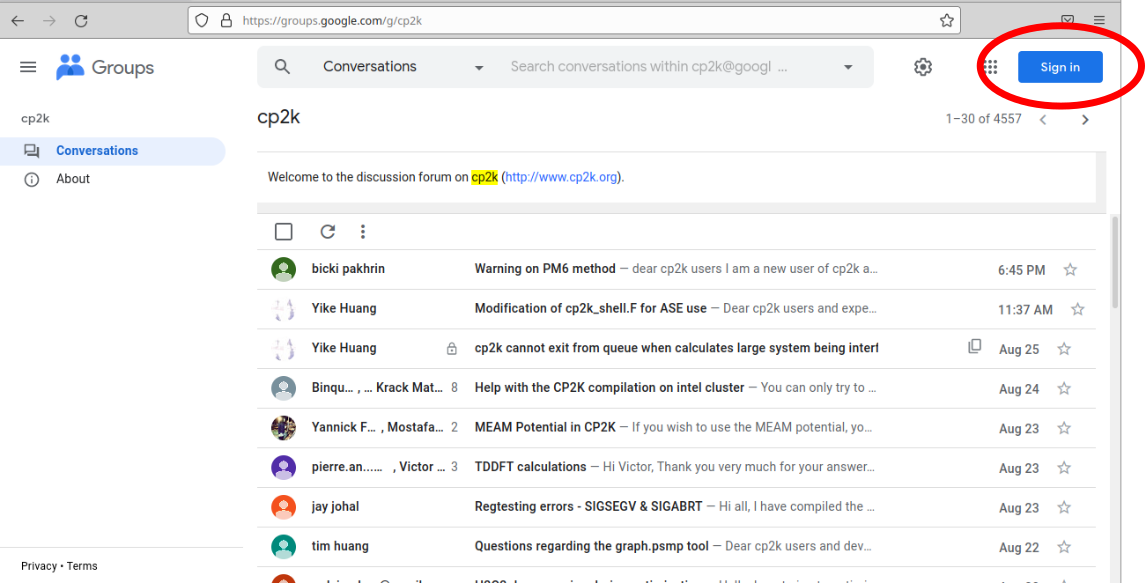This screenshot has width=1145, height=583.
Task: Click bicki pakhrin's avatar
Action: (x=283, y=270)
